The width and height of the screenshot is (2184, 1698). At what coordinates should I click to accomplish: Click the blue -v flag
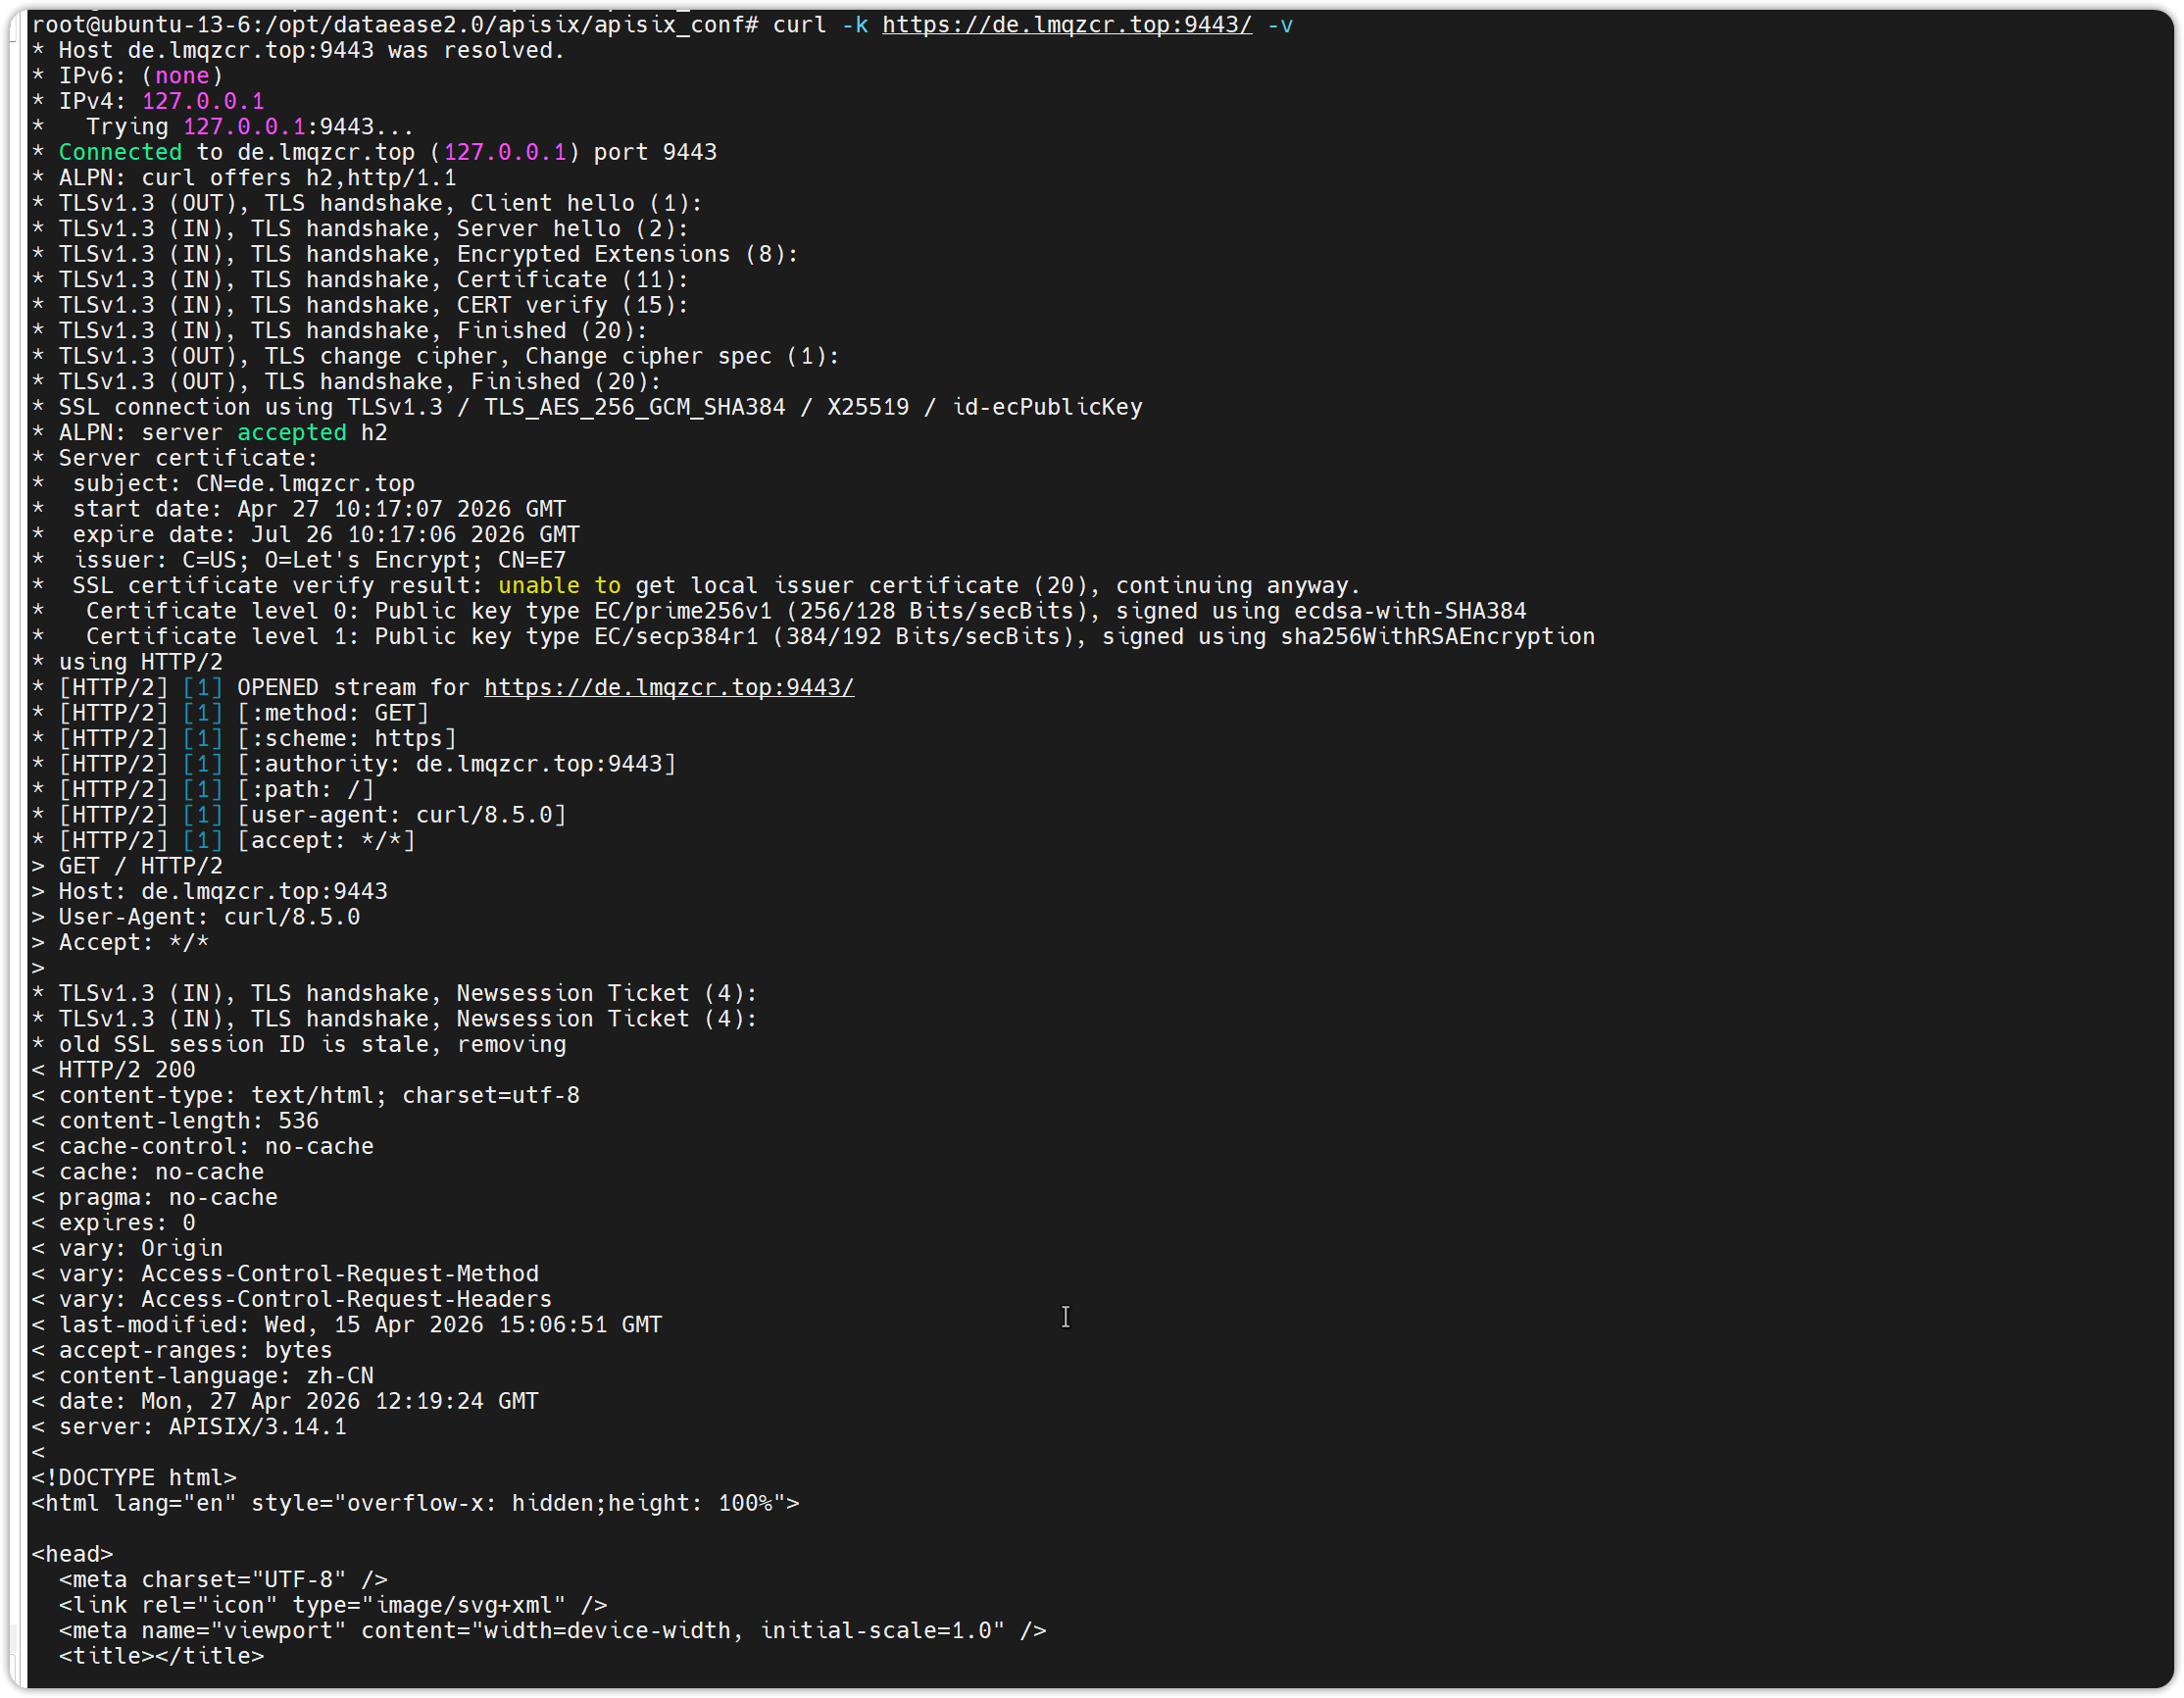click(1279, 25)
